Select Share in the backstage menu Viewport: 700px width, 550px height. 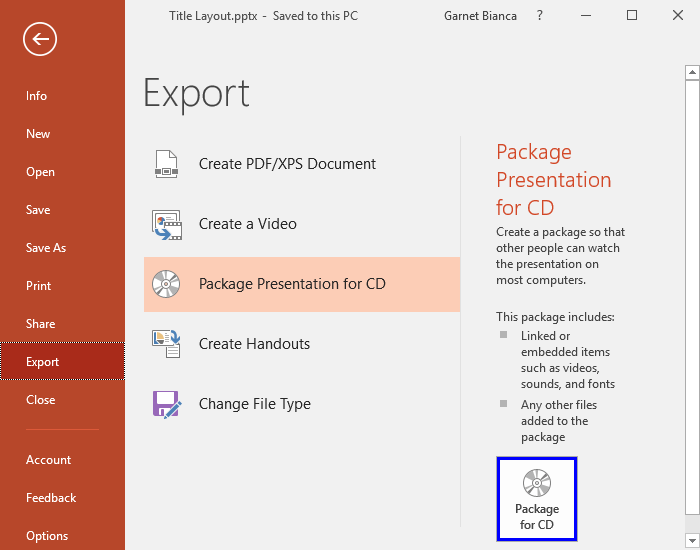[x=40, y=324]
